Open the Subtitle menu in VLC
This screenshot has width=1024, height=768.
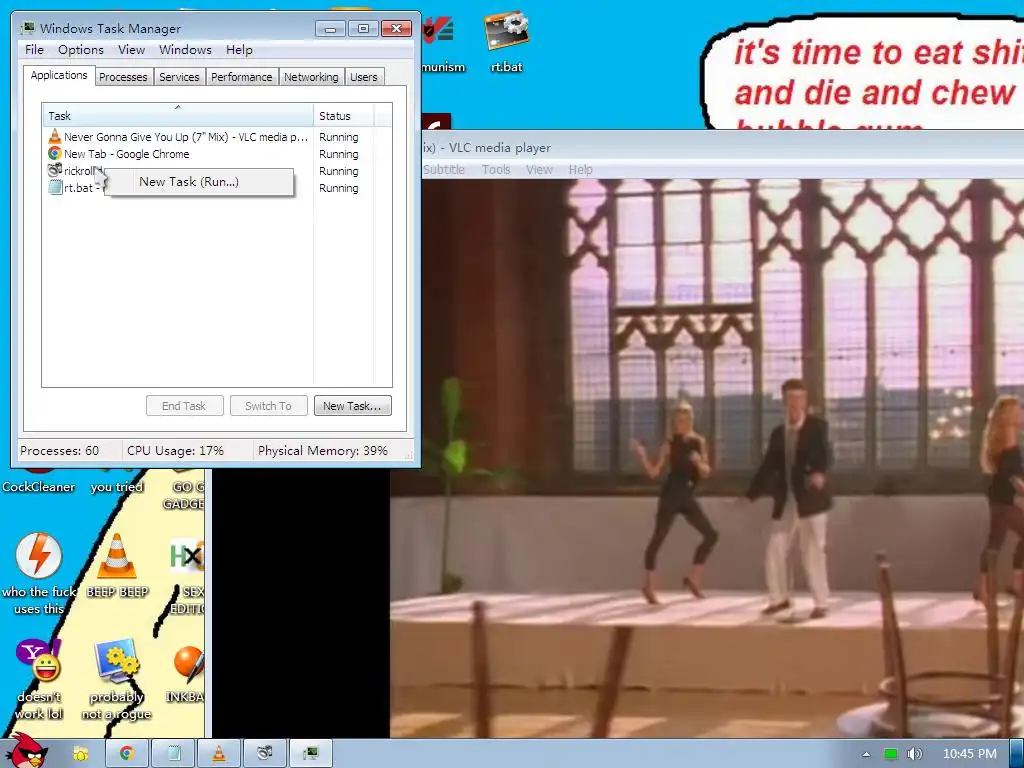443,170
